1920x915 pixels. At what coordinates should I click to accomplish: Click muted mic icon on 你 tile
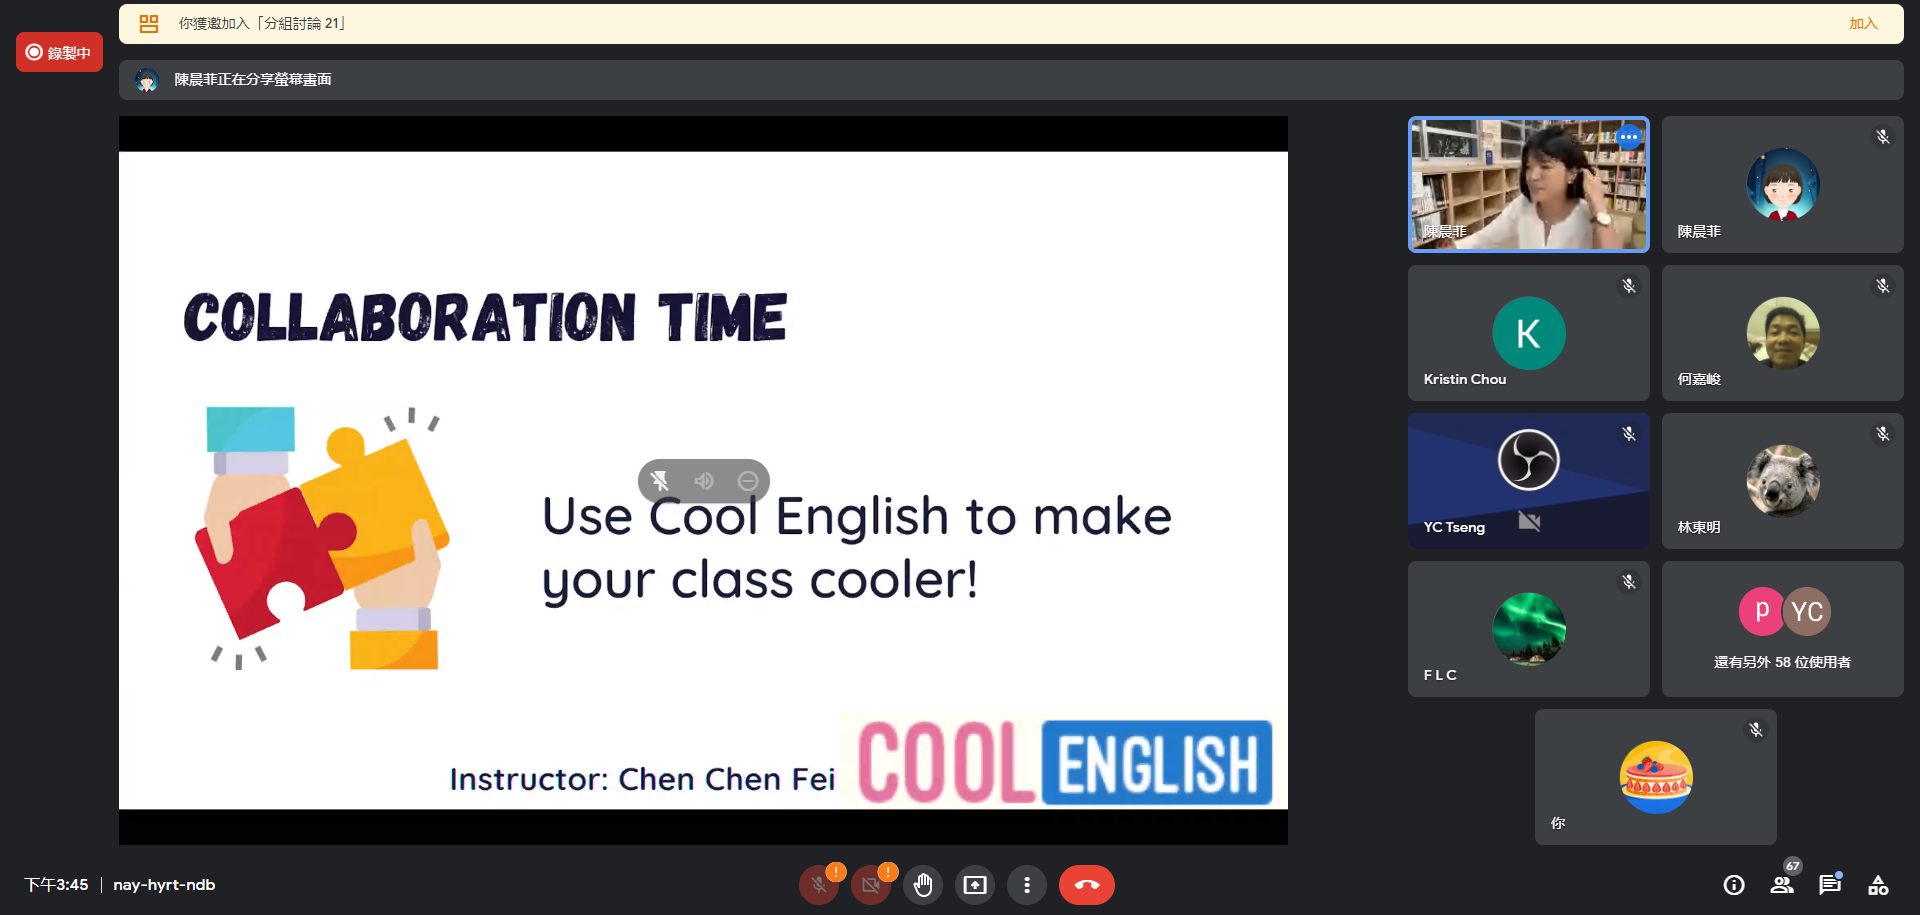(x=1756, y=730)
